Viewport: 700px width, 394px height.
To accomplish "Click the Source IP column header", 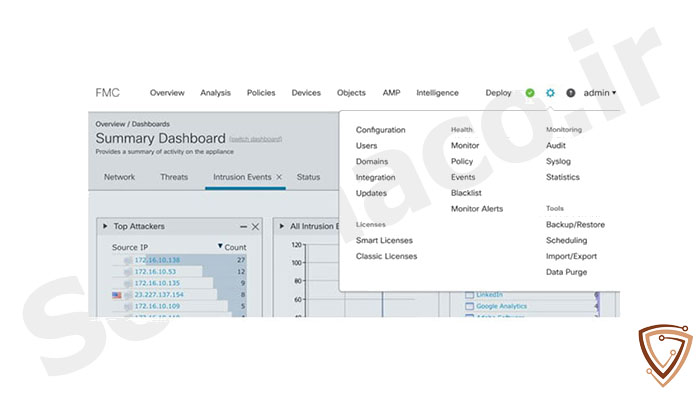I will point(130,247).
